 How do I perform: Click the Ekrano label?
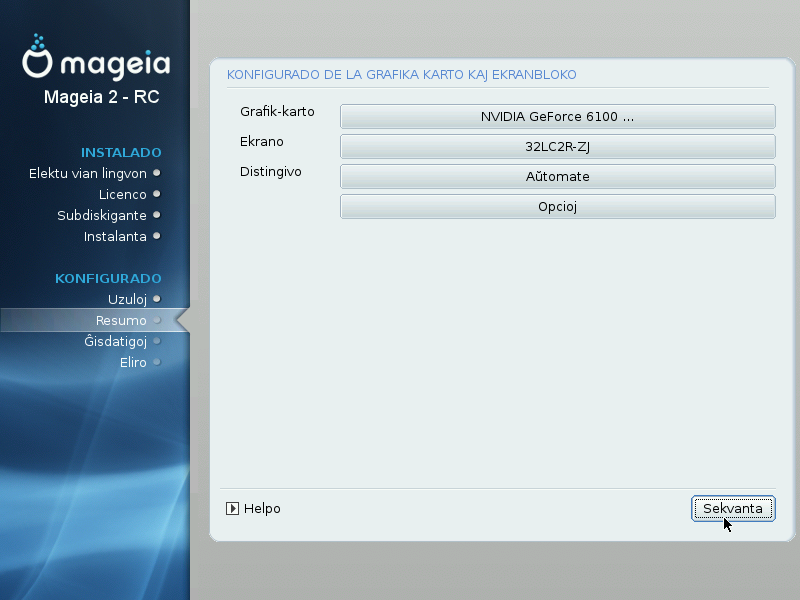pyautogui.click(x=262, y=141)
